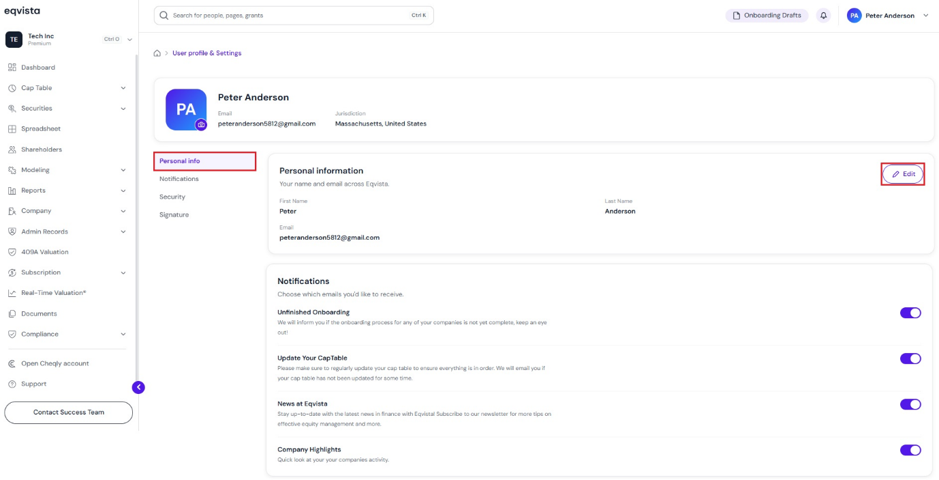
Task: Click User profile & Settings breadcrumb link
Action: [207, 53]
